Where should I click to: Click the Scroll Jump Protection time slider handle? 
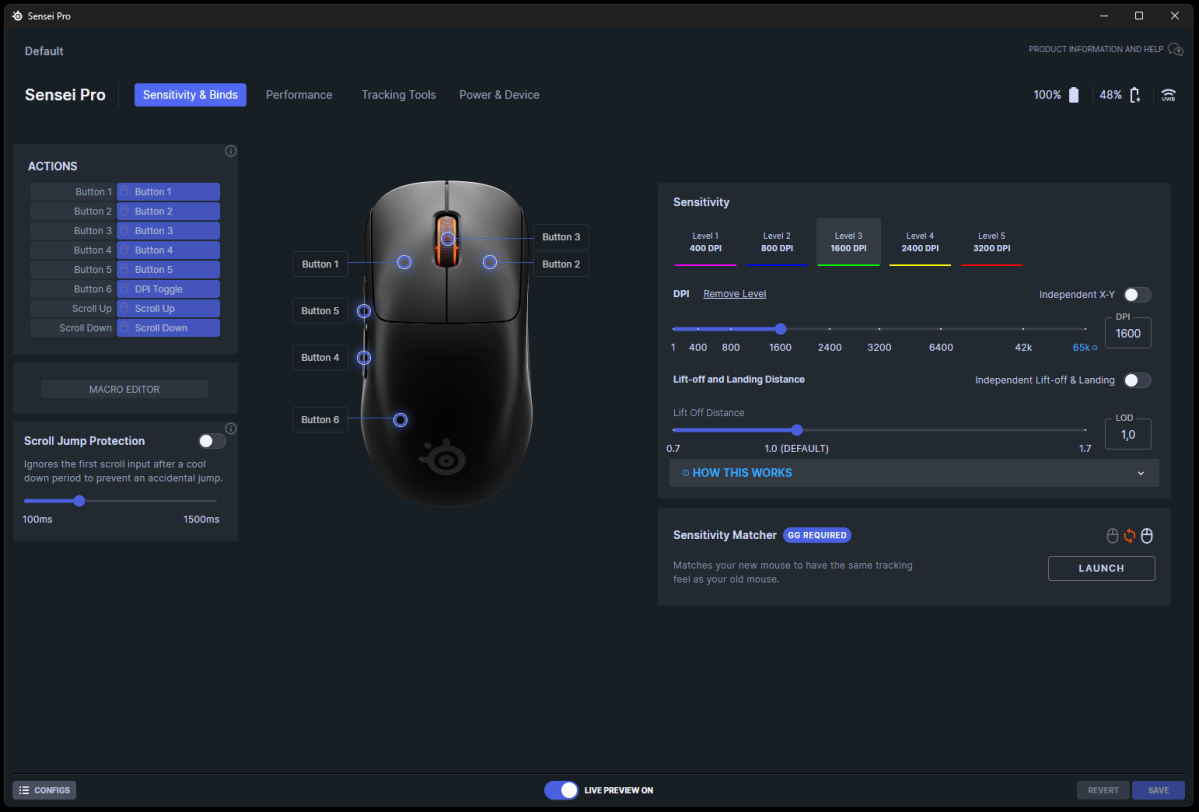point(80,502)
